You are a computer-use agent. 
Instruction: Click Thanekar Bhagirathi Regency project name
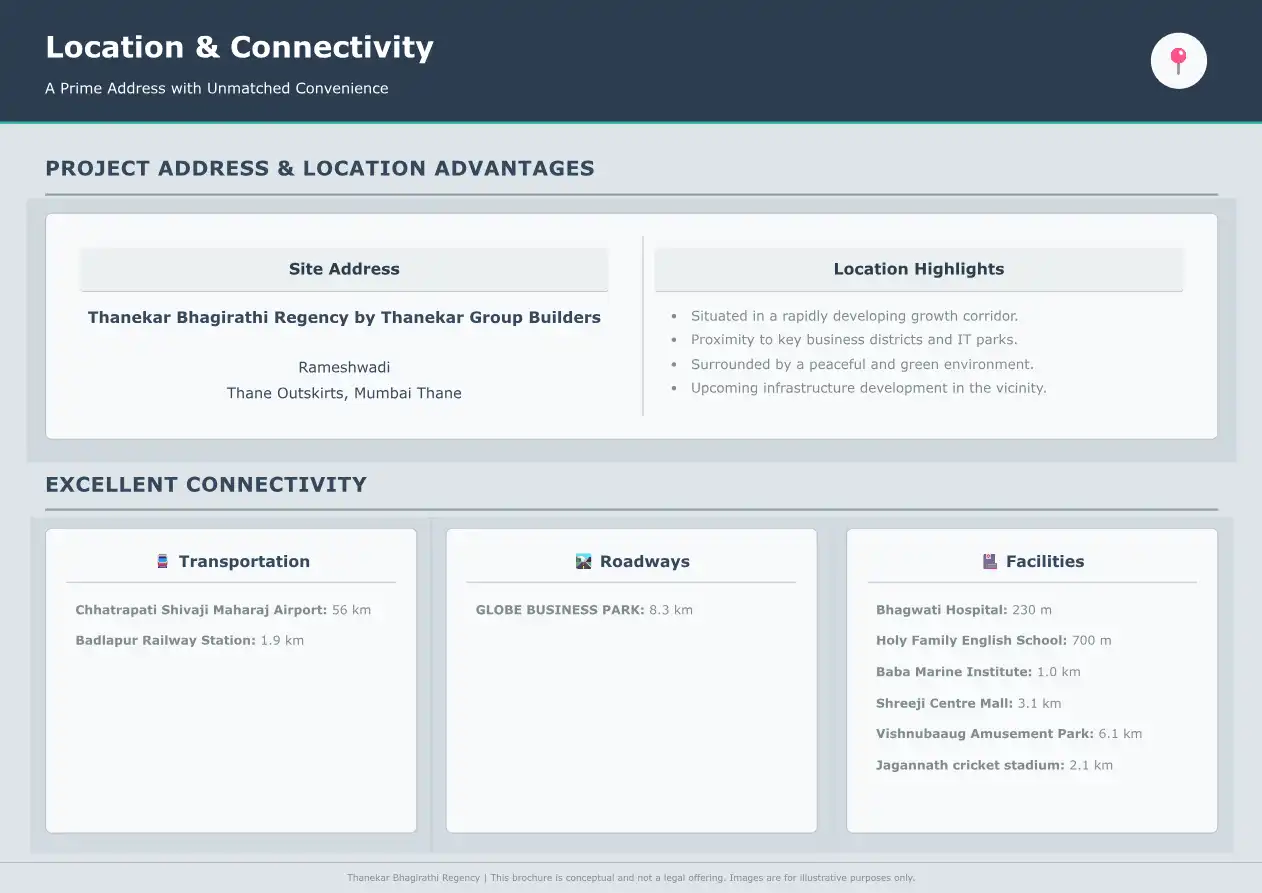(x=344, y=318)
